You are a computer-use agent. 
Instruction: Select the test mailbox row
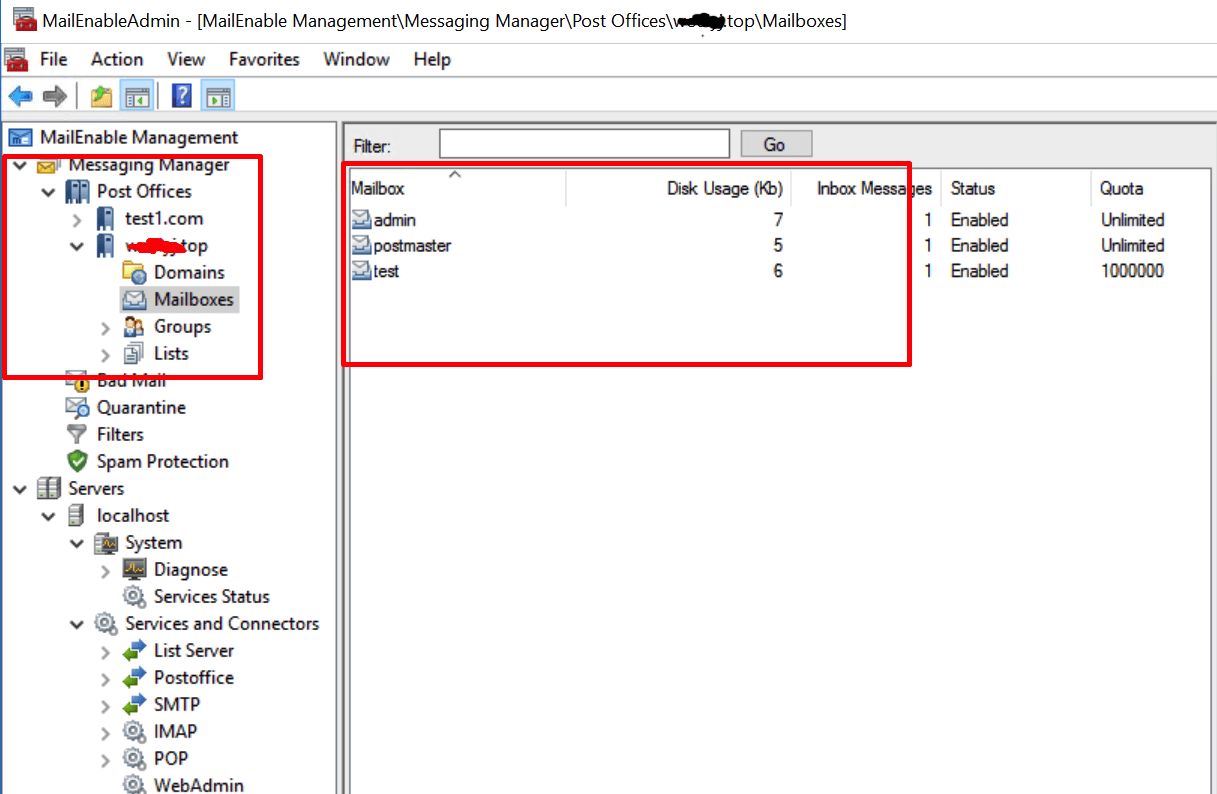(780, 271)
